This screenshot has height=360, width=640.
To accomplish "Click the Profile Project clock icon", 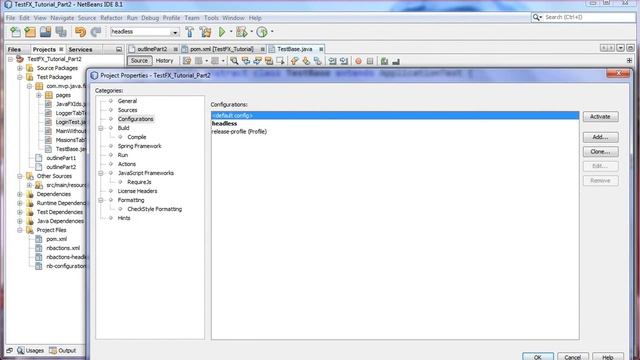I will pyautogui.click(x=262, y=32).
